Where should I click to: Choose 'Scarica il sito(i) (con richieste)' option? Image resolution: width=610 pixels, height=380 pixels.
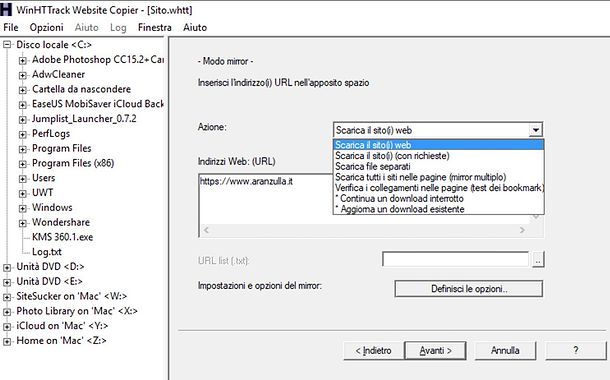(x=438, y=156)
